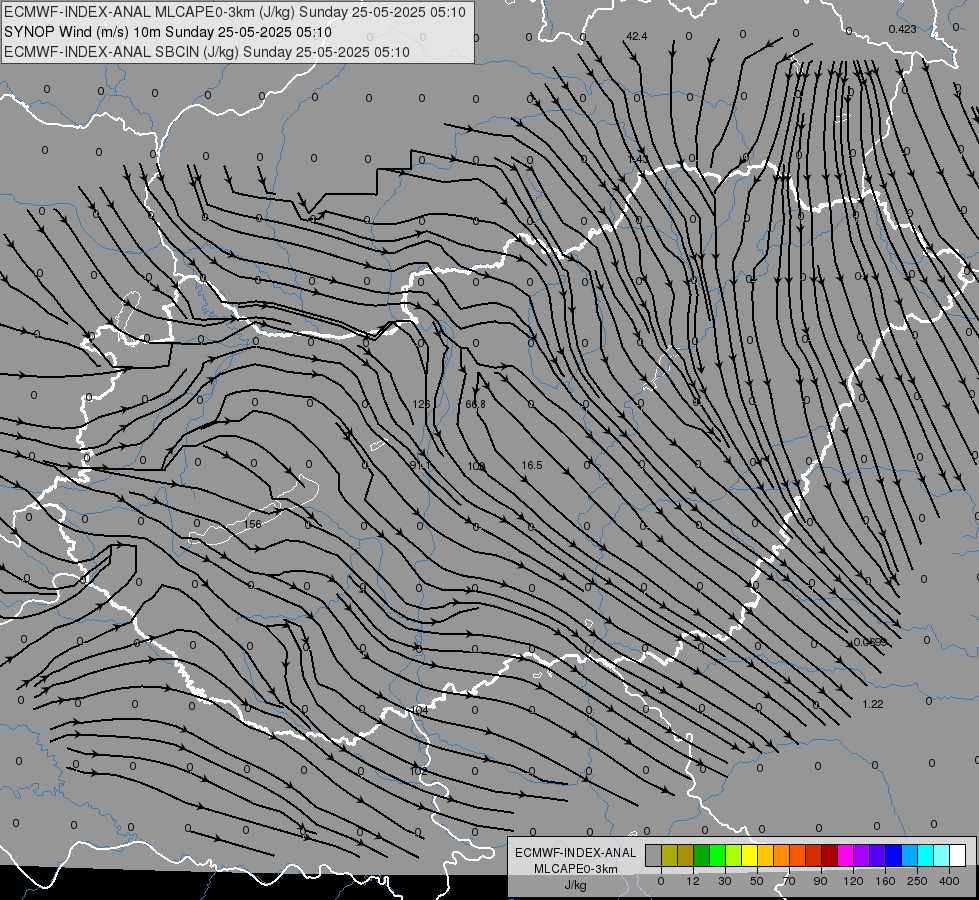The image size is (979, 900).
Task: Click the legend scale label 50
Action: pyautogui.click(x=757, y=881)
